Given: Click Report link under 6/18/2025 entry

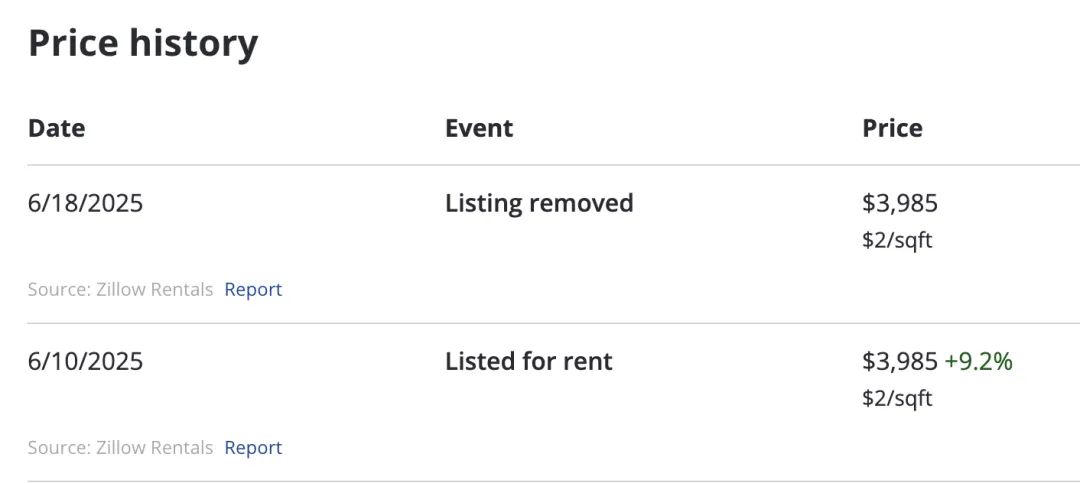Looking at the screenshot, I should [253, 290].
